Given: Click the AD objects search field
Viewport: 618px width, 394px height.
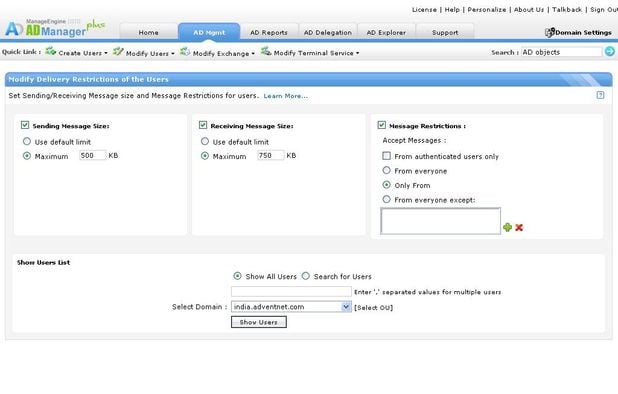Looking at the screenshot, I should [562, 52].
